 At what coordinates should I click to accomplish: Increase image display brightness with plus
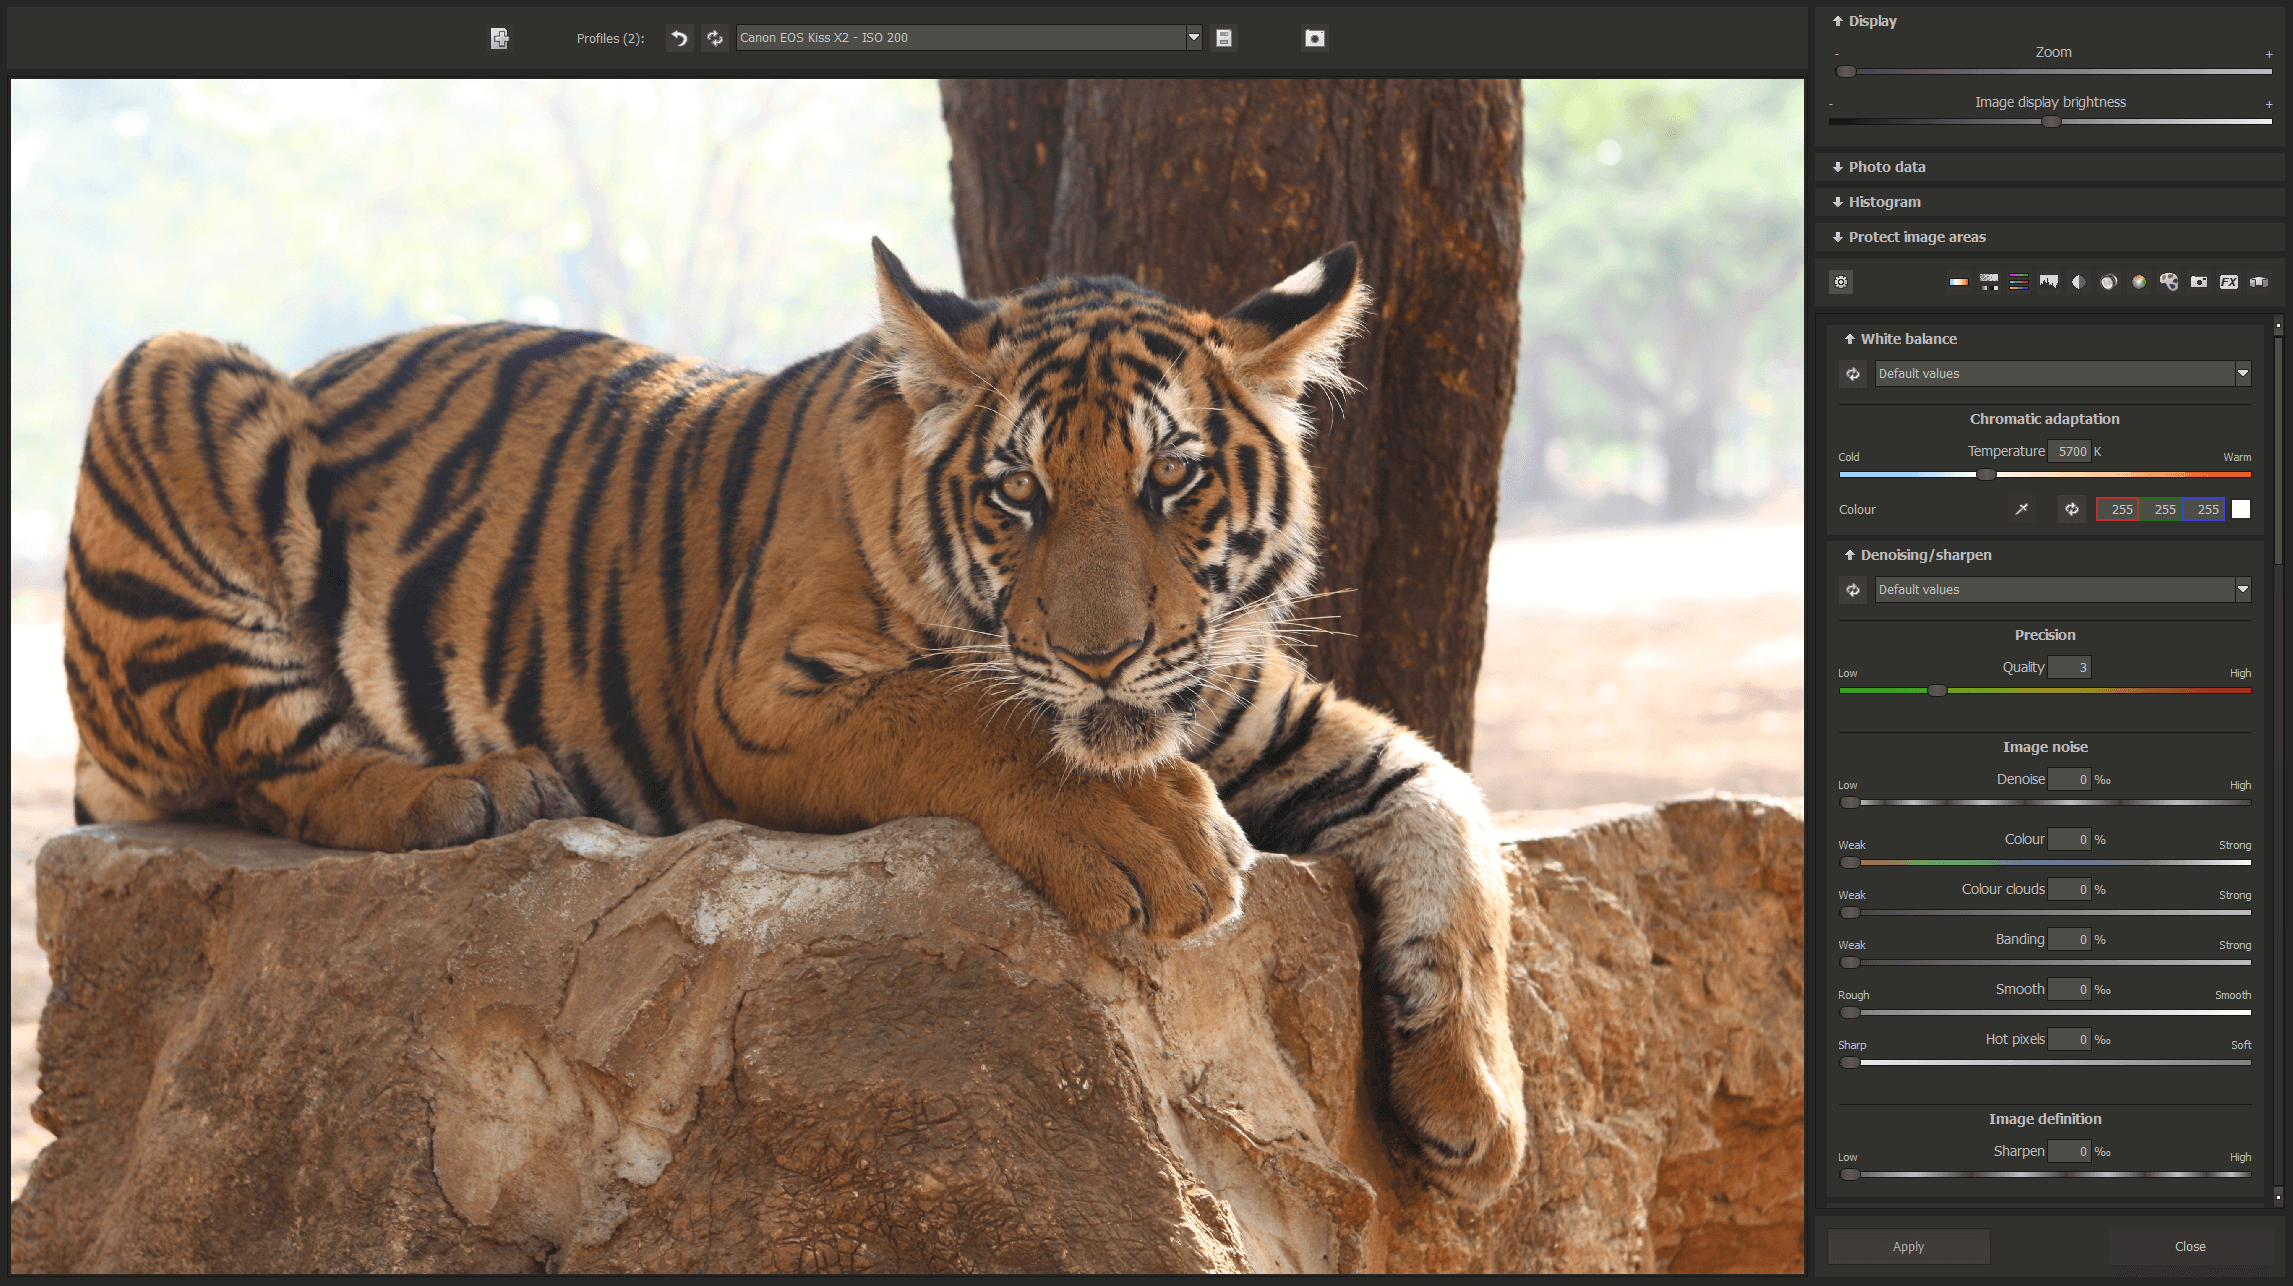2269,104
